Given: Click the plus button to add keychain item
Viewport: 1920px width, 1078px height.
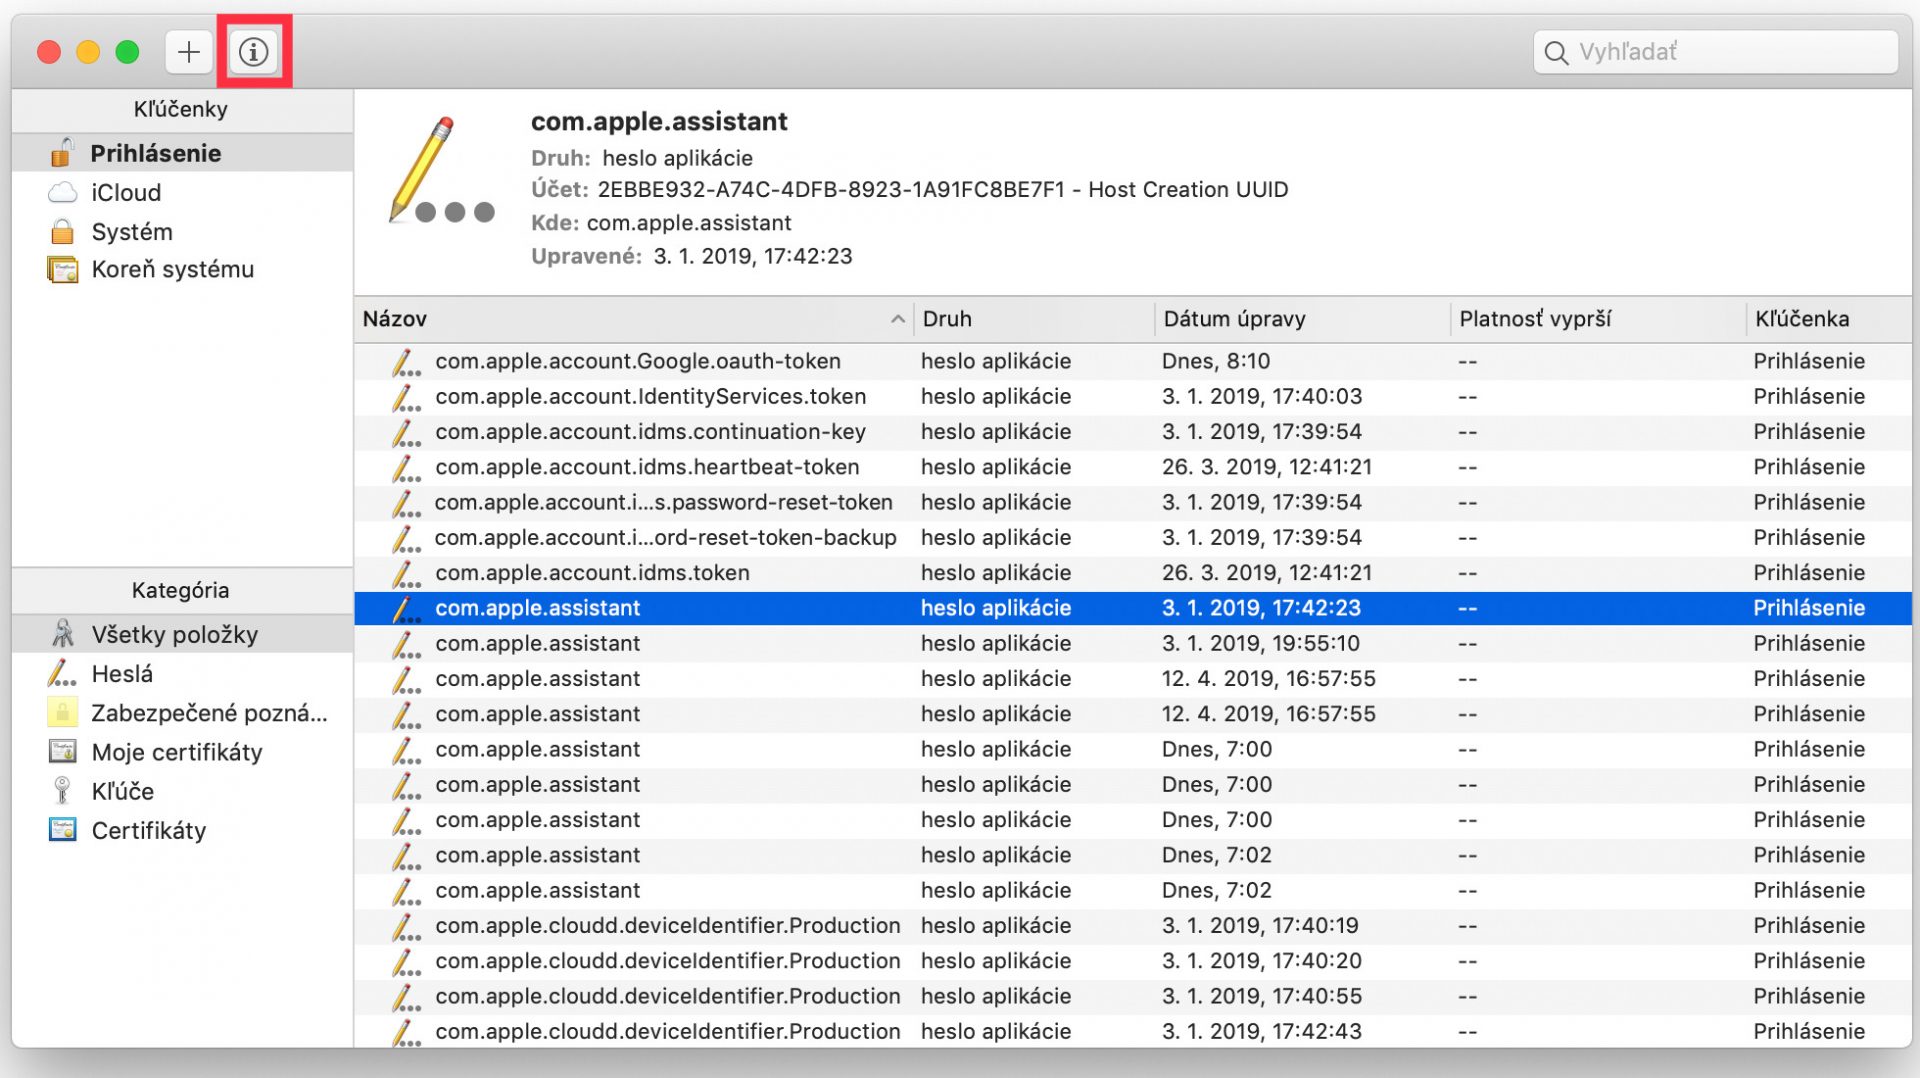Looking at the screenshot, I should [188, 52].
